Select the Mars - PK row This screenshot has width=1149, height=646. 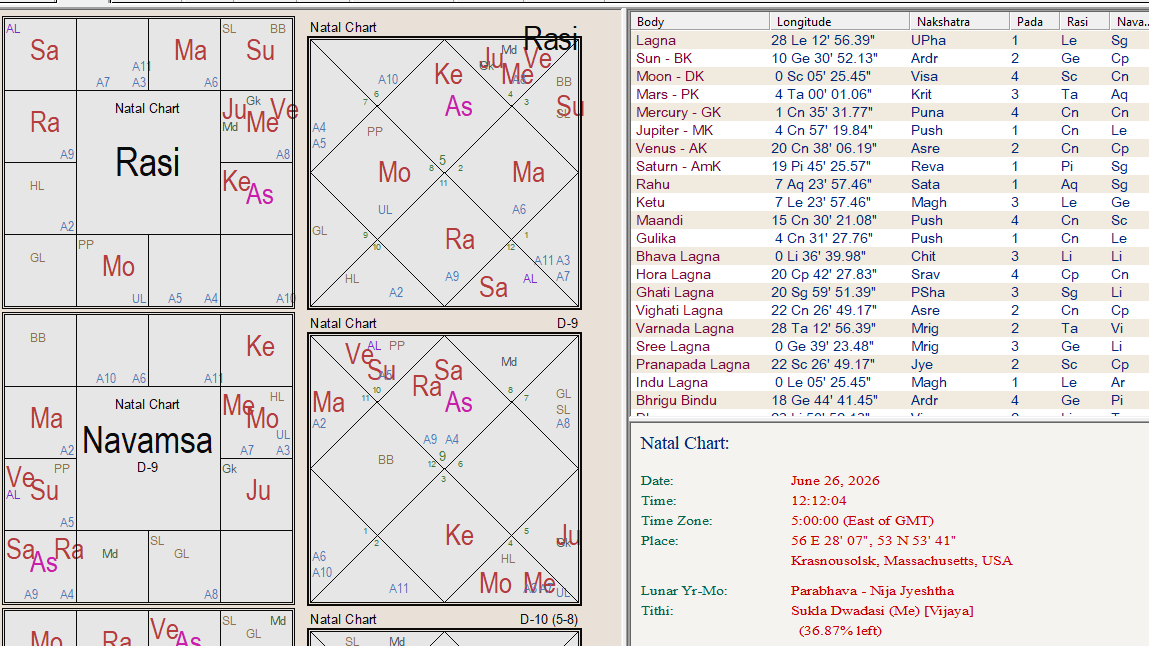(x=890, y=94)
